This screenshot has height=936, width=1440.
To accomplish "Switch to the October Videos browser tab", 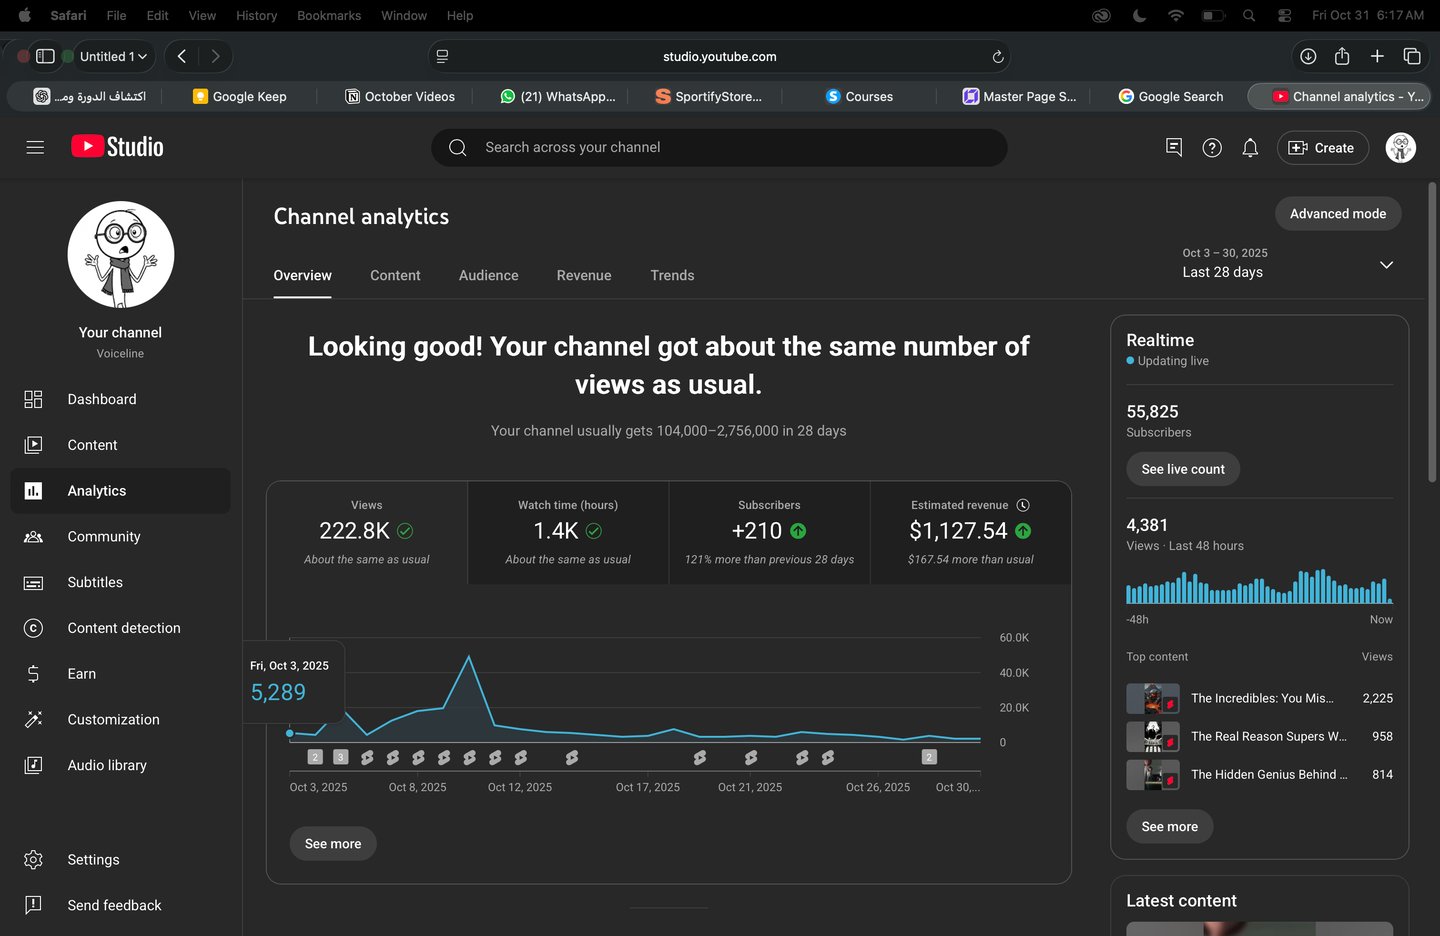I will coord(400,96).
